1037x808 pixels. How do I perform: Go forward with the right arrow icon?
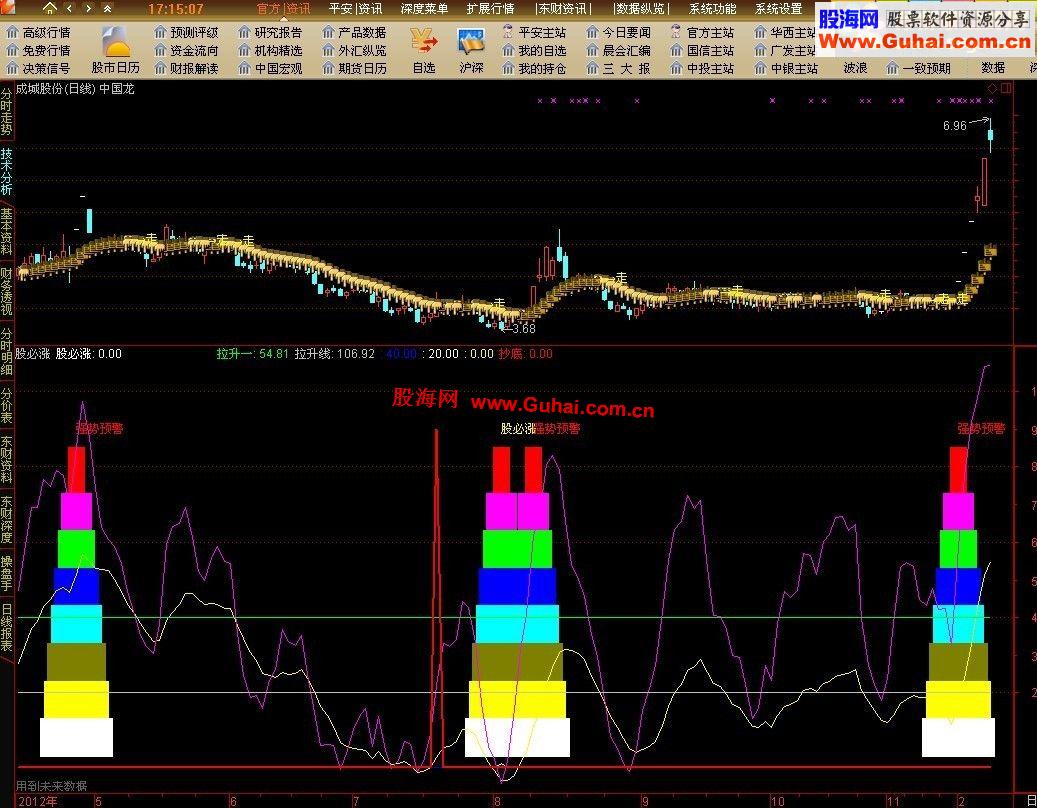pyautogui.click(x=89, y=9)
